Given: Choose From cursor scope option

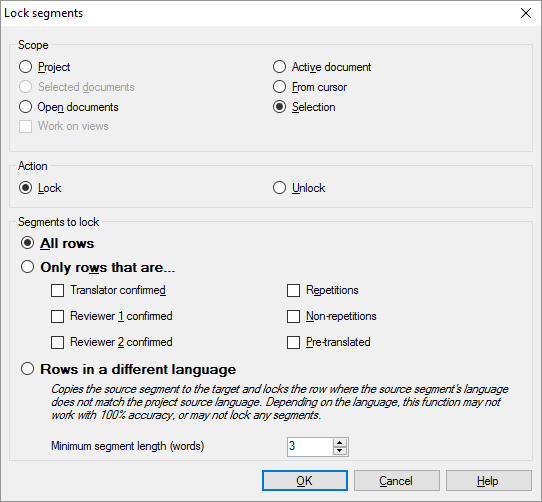Looking at the screenshot, I should point(279,87).
